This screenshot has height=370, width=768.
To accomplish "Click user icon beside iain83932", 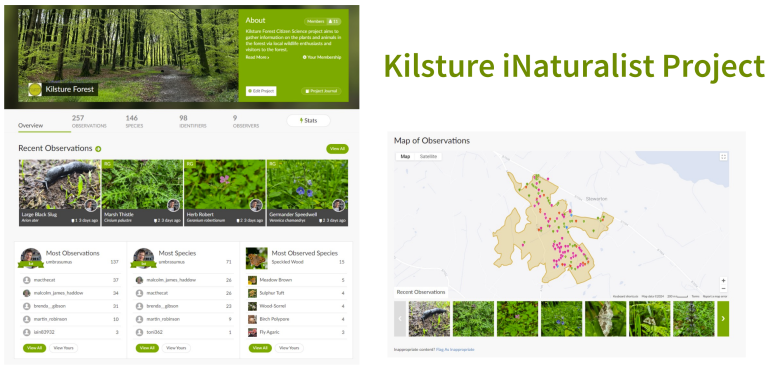I will [26, 332].
